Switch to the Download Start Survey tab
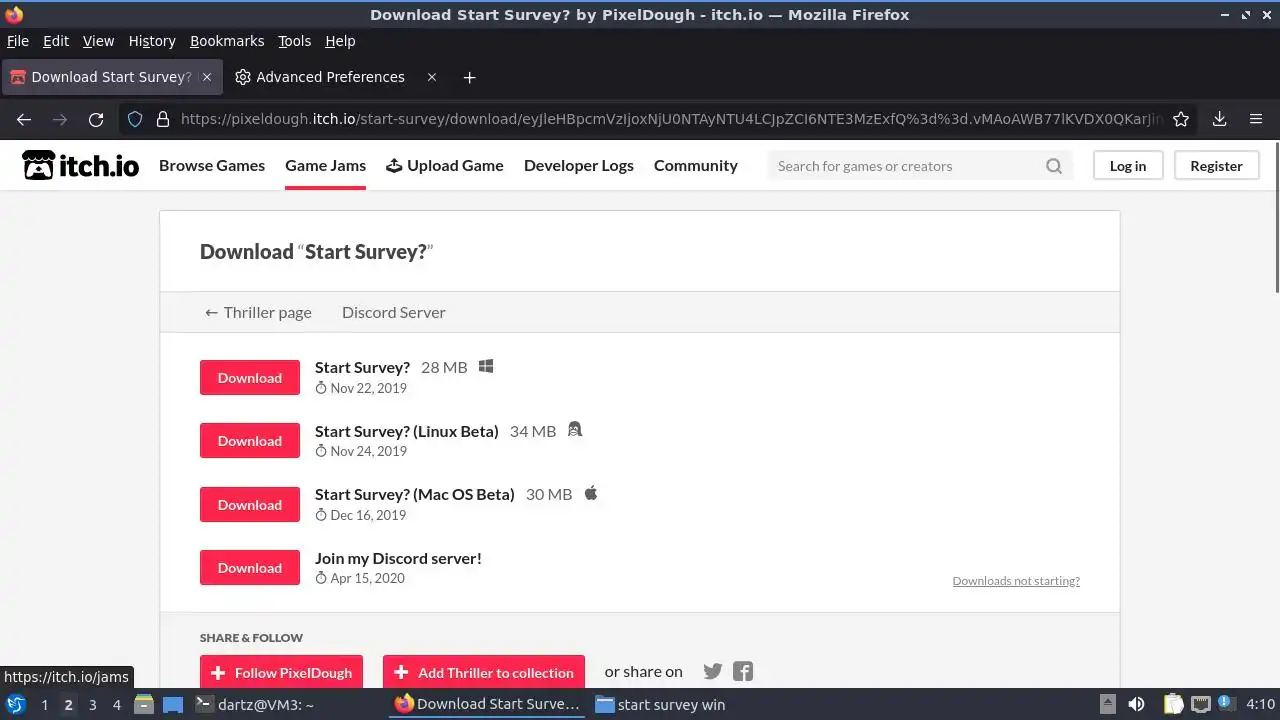The height and width of the screenshot is (720, 1280). (x=110, y=77)
